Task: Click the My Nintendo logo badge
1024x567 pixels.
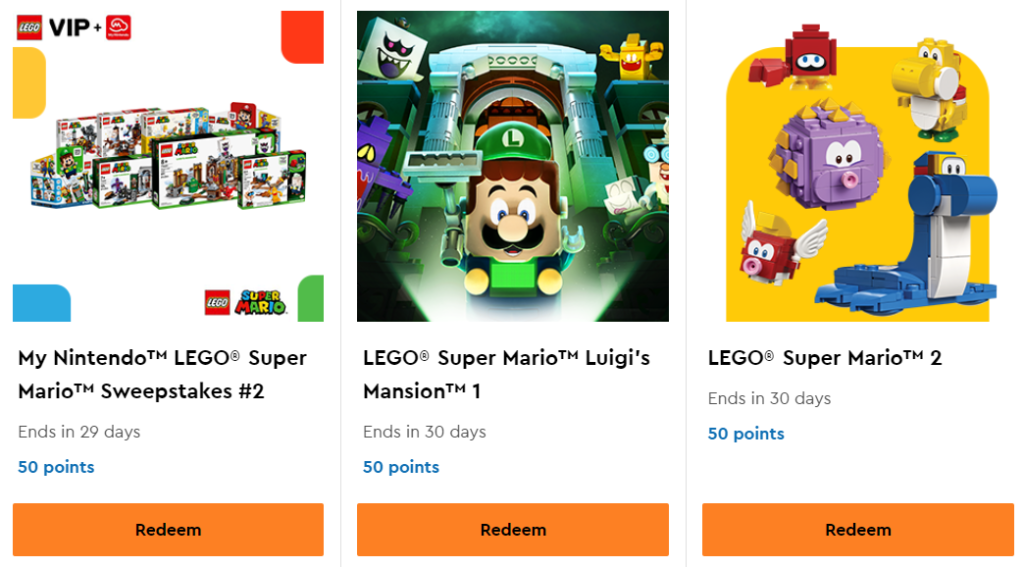Action: point(118,27)
